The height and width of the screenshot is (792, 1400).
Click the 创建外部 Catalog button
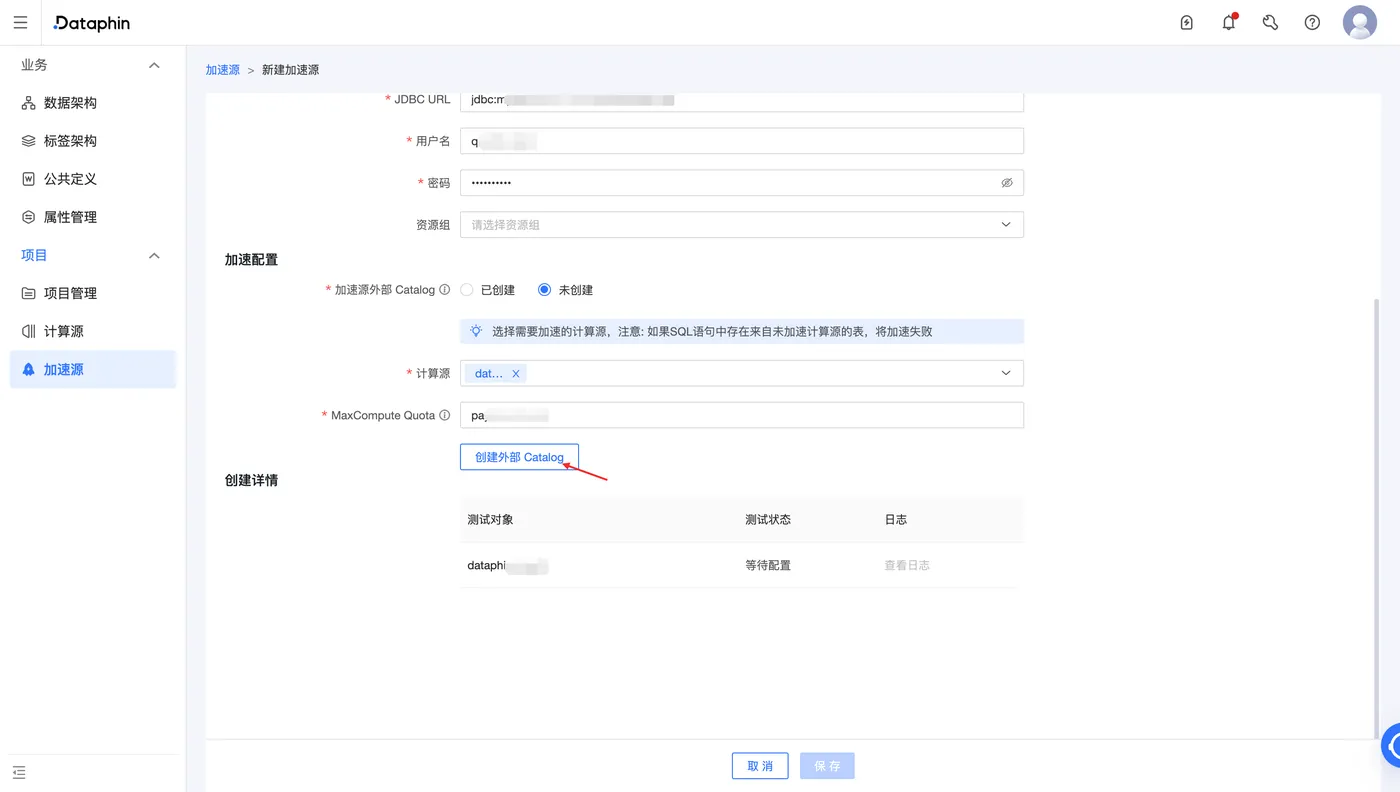[x=519, y=457]
